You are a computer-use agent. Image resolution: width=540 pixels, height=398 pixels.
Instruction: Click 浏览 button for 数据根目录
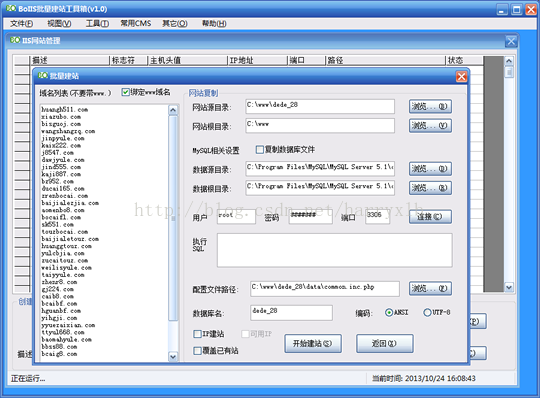coord(430,188)
